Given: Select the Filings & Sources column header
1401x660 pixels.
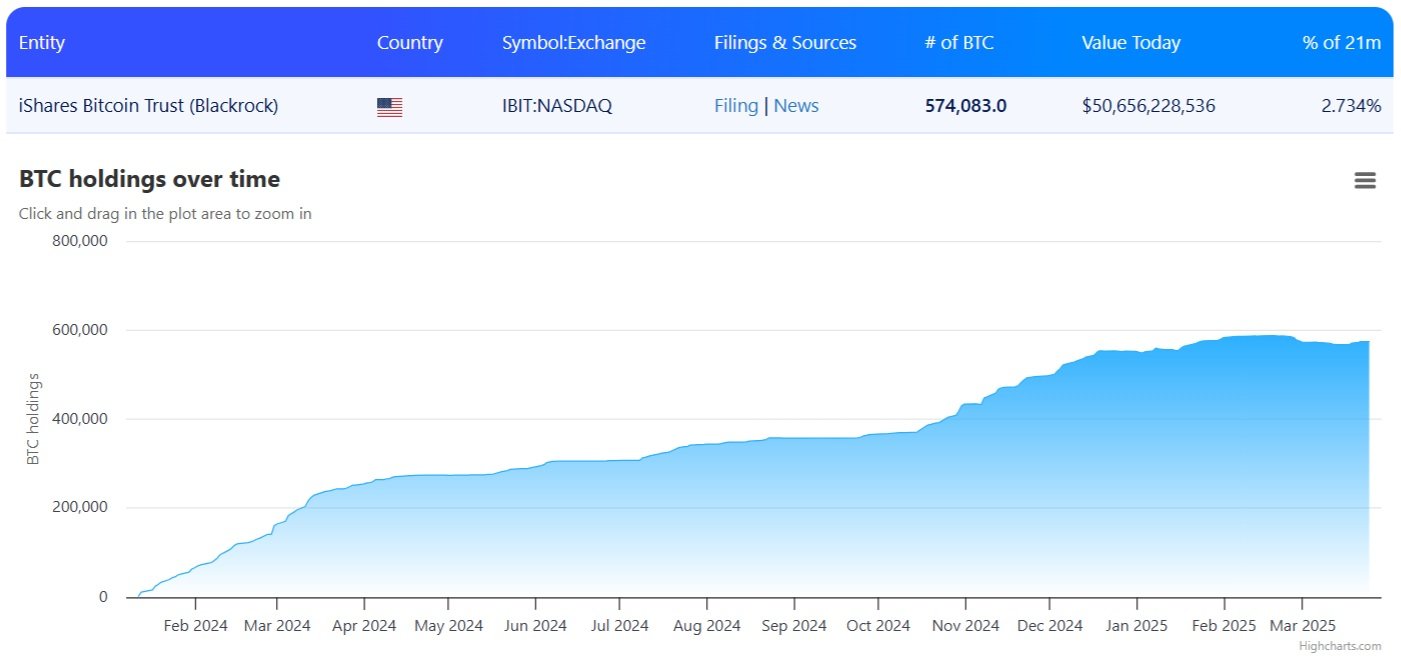Looking at the screenshot, I should coord(785,43).
